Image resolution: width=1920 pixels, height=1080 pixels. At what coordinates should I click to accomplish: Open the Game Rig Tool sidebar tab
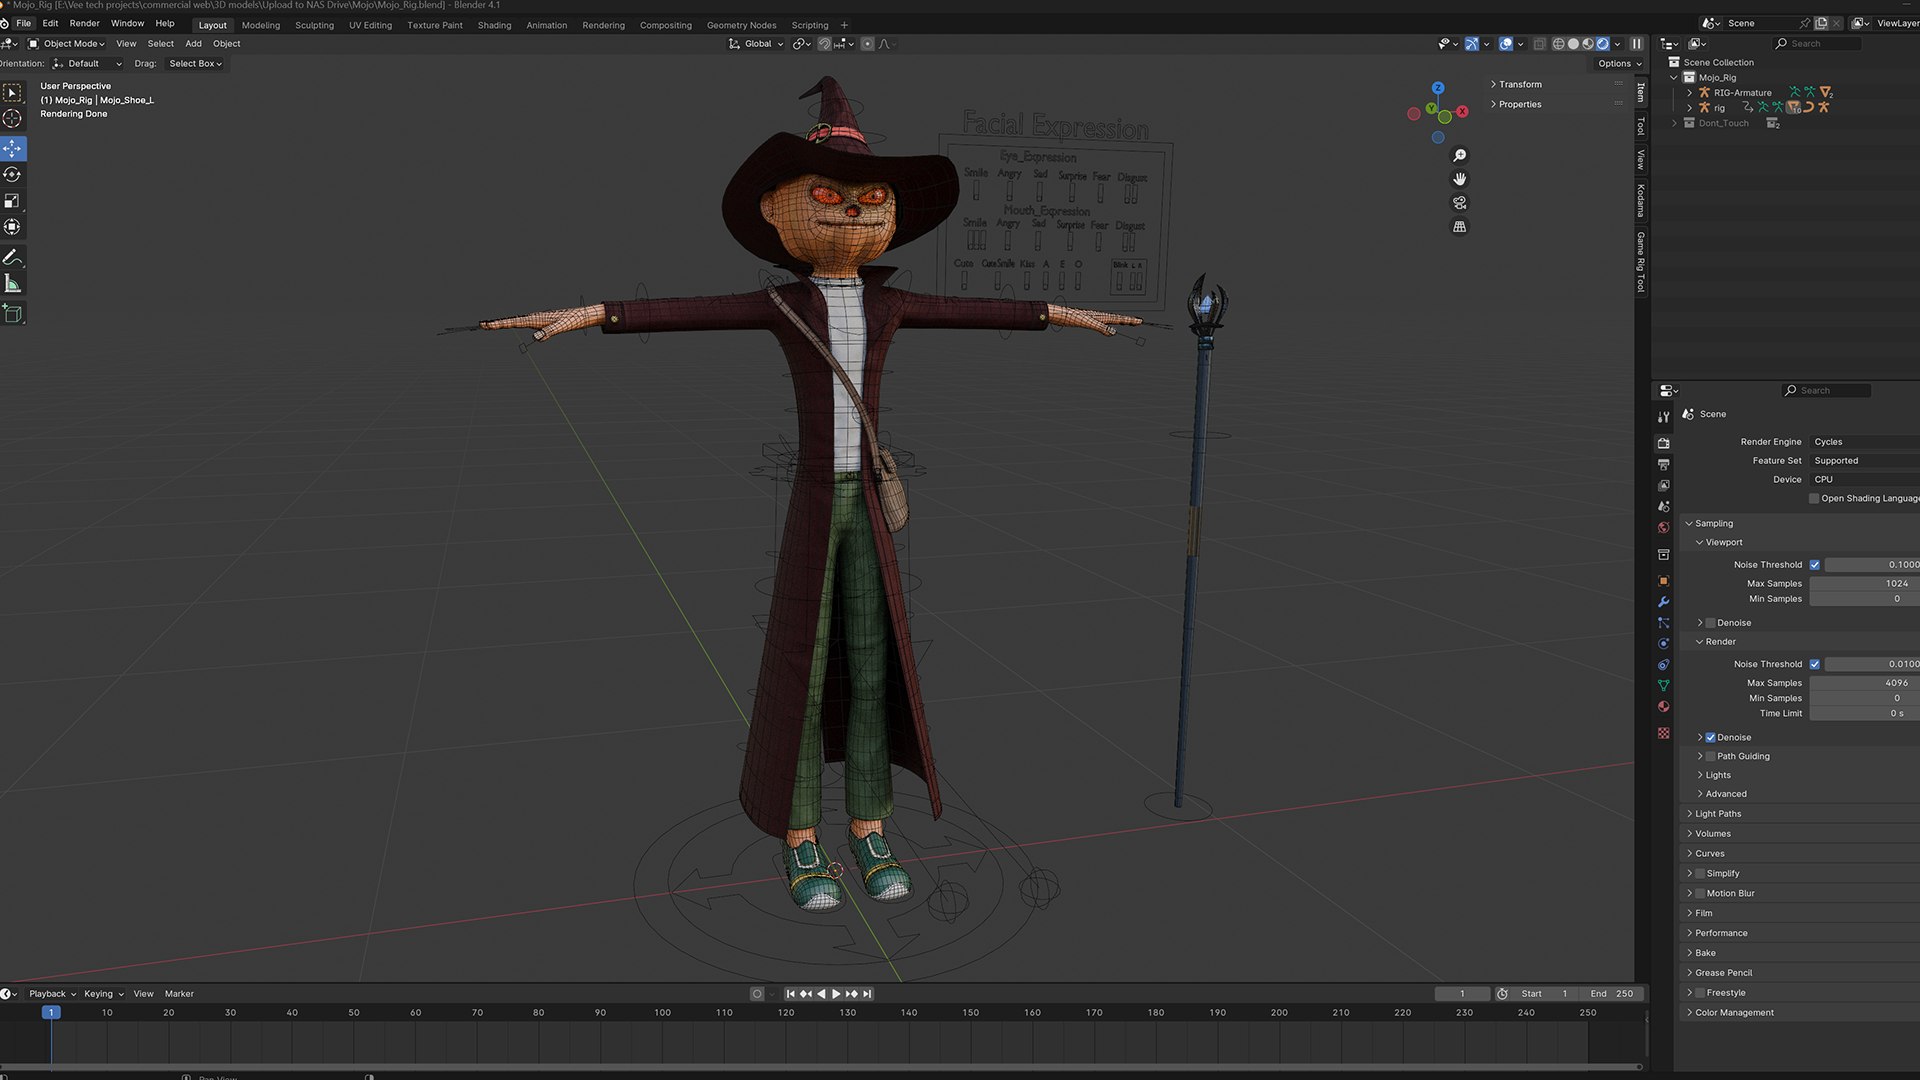(x=1641, y=262)
